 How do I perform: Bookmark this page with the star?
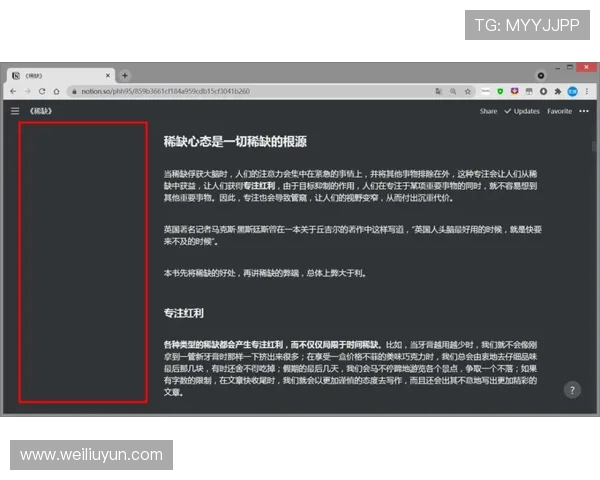tap(468, 91)
